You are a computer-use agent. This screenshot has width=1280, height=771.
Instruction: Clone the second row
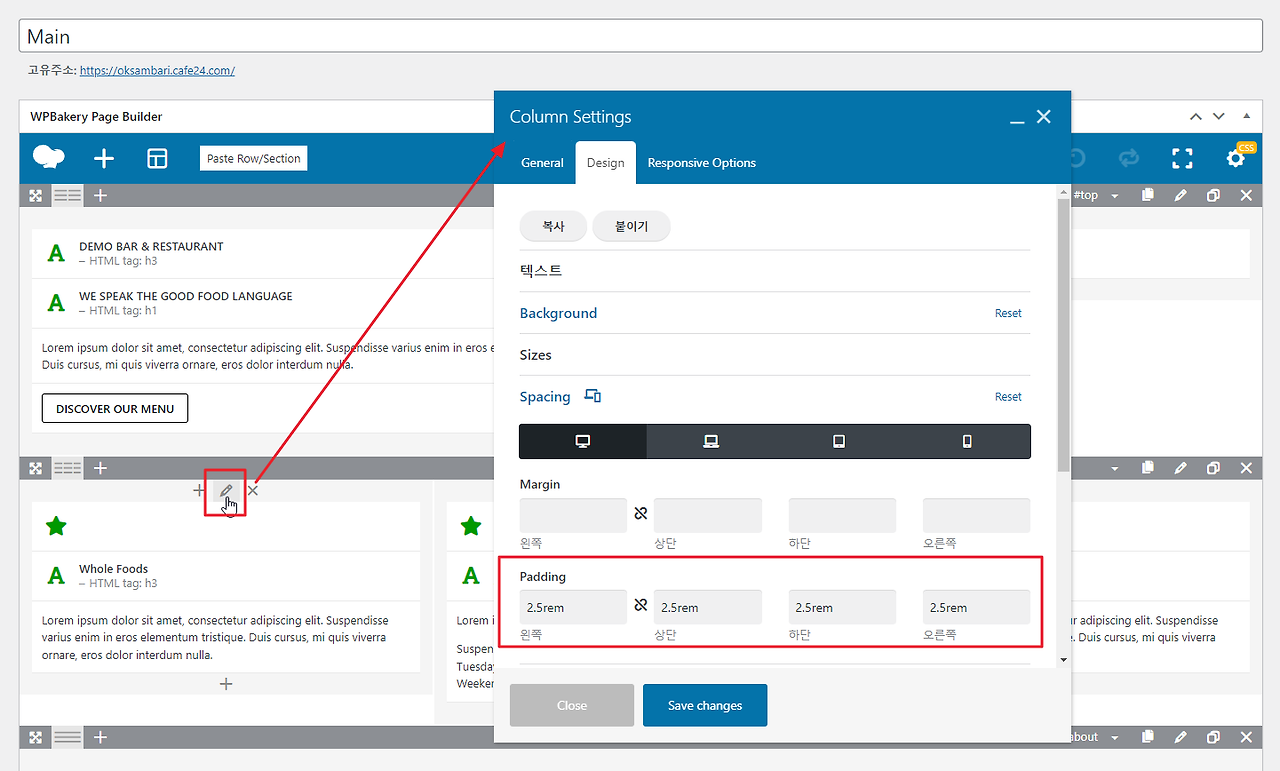[1213, 468]
